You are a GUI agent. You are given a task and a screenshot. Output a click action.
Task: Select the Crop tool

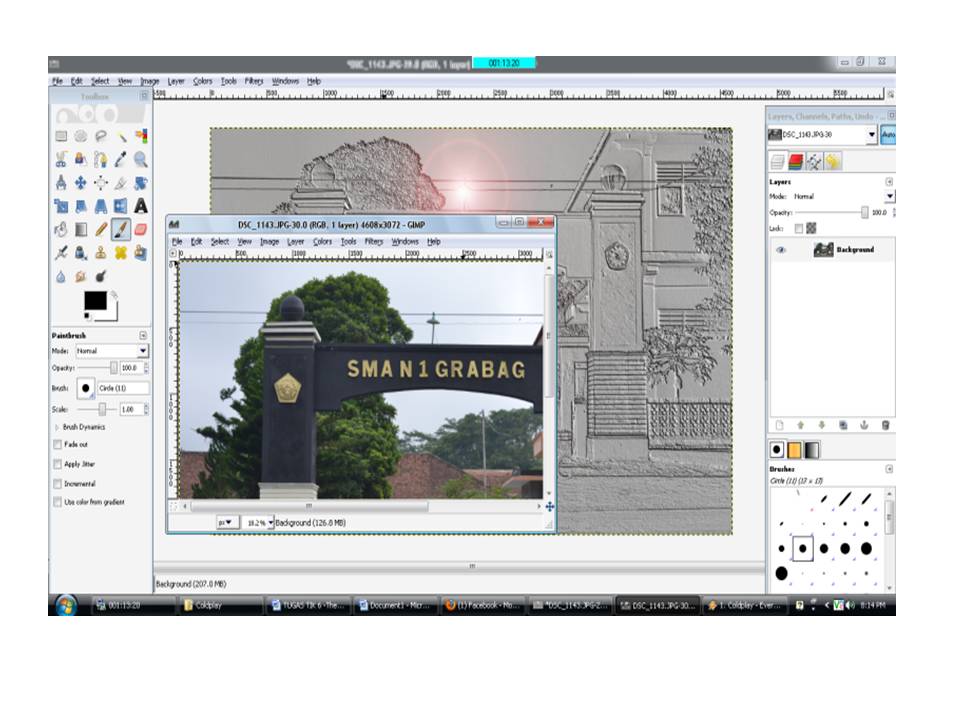(121, 182)
